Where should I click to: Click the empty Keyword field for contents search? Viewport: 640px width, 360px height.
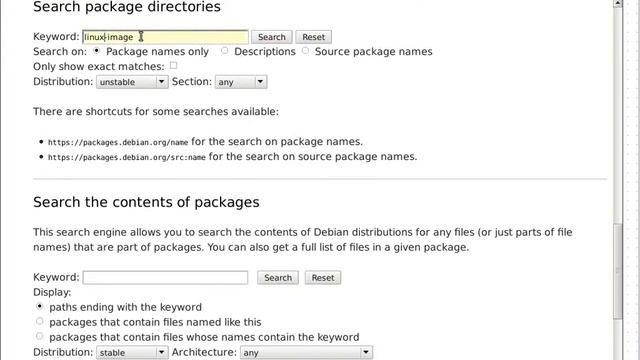pyautogui.click(x=165, y=278)
